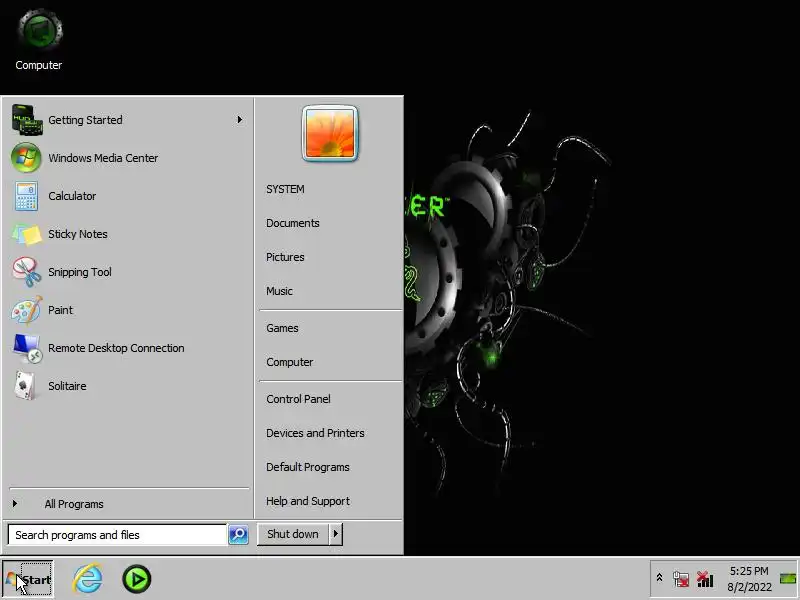
Task: Open the Shut down options arrow
Action: tap(335, 534)
